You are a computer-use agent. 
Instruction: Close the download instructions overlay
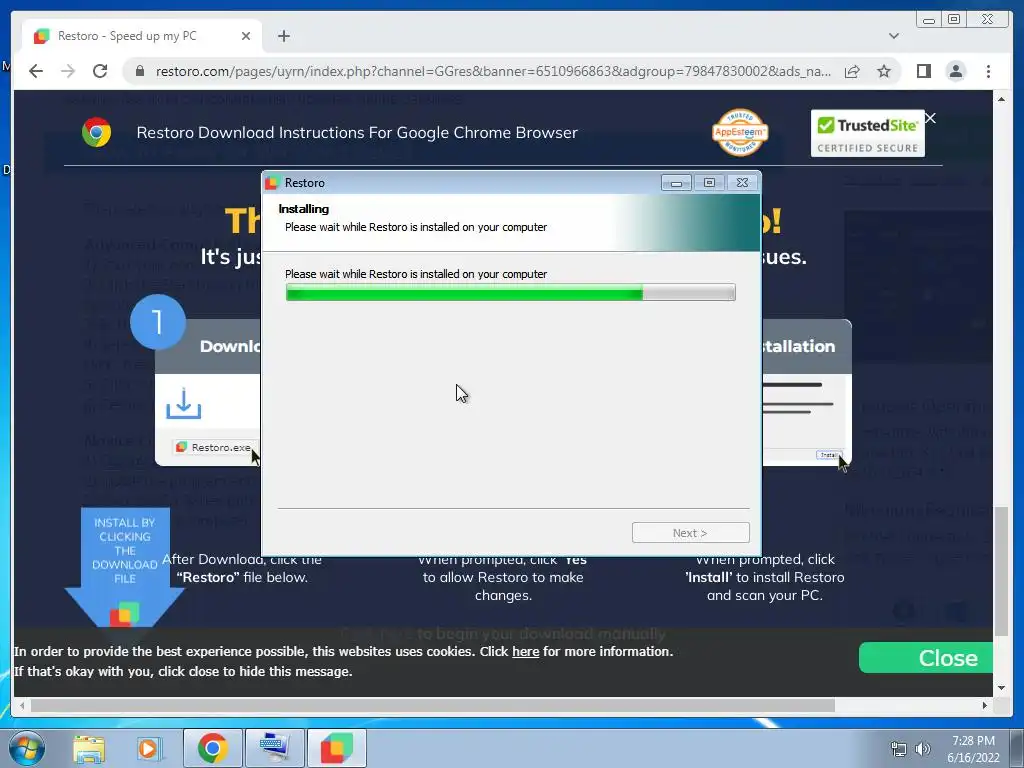[931, 118]
